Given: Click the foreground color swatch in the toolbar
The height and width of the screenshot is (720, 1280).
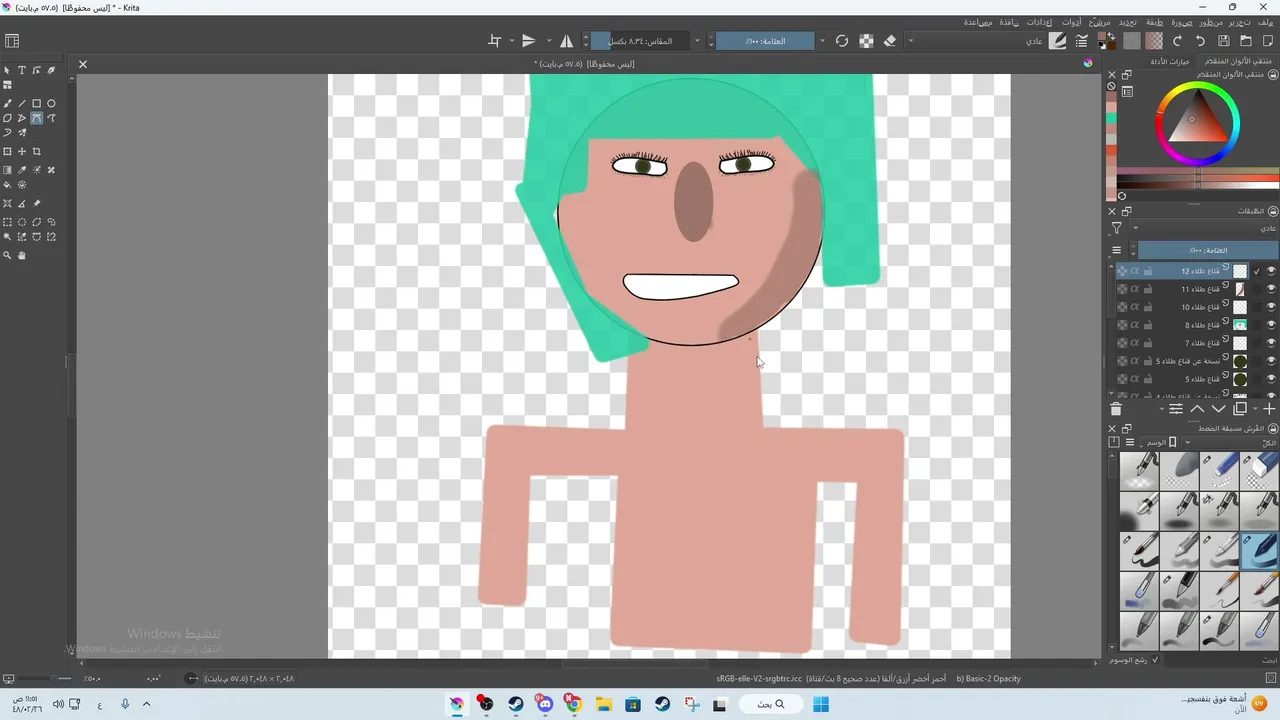Looking at the screenshot, I should (x=1104, y=38).
